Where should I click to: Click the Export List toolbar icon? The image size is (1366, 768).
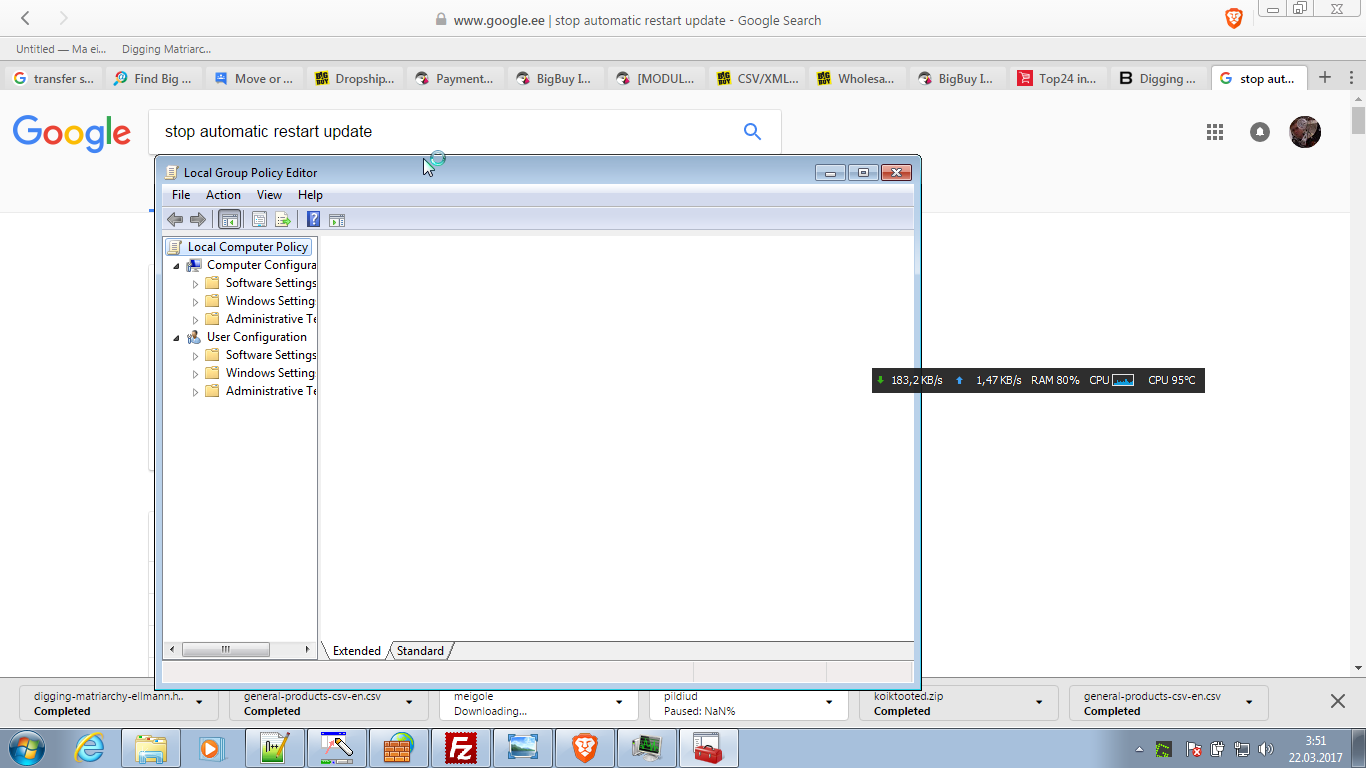(282, 220)
